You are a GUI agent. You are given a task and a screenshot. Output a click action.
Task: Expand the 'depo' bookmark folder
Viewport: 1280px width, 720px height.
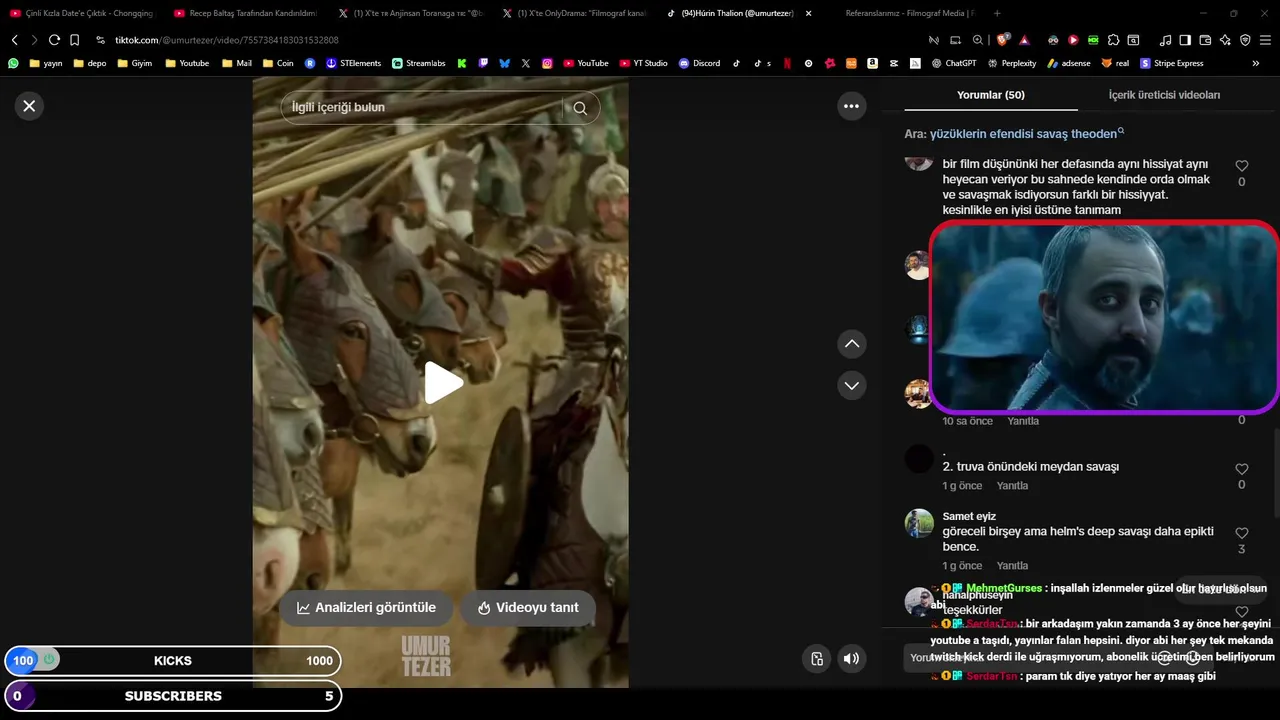89,63
